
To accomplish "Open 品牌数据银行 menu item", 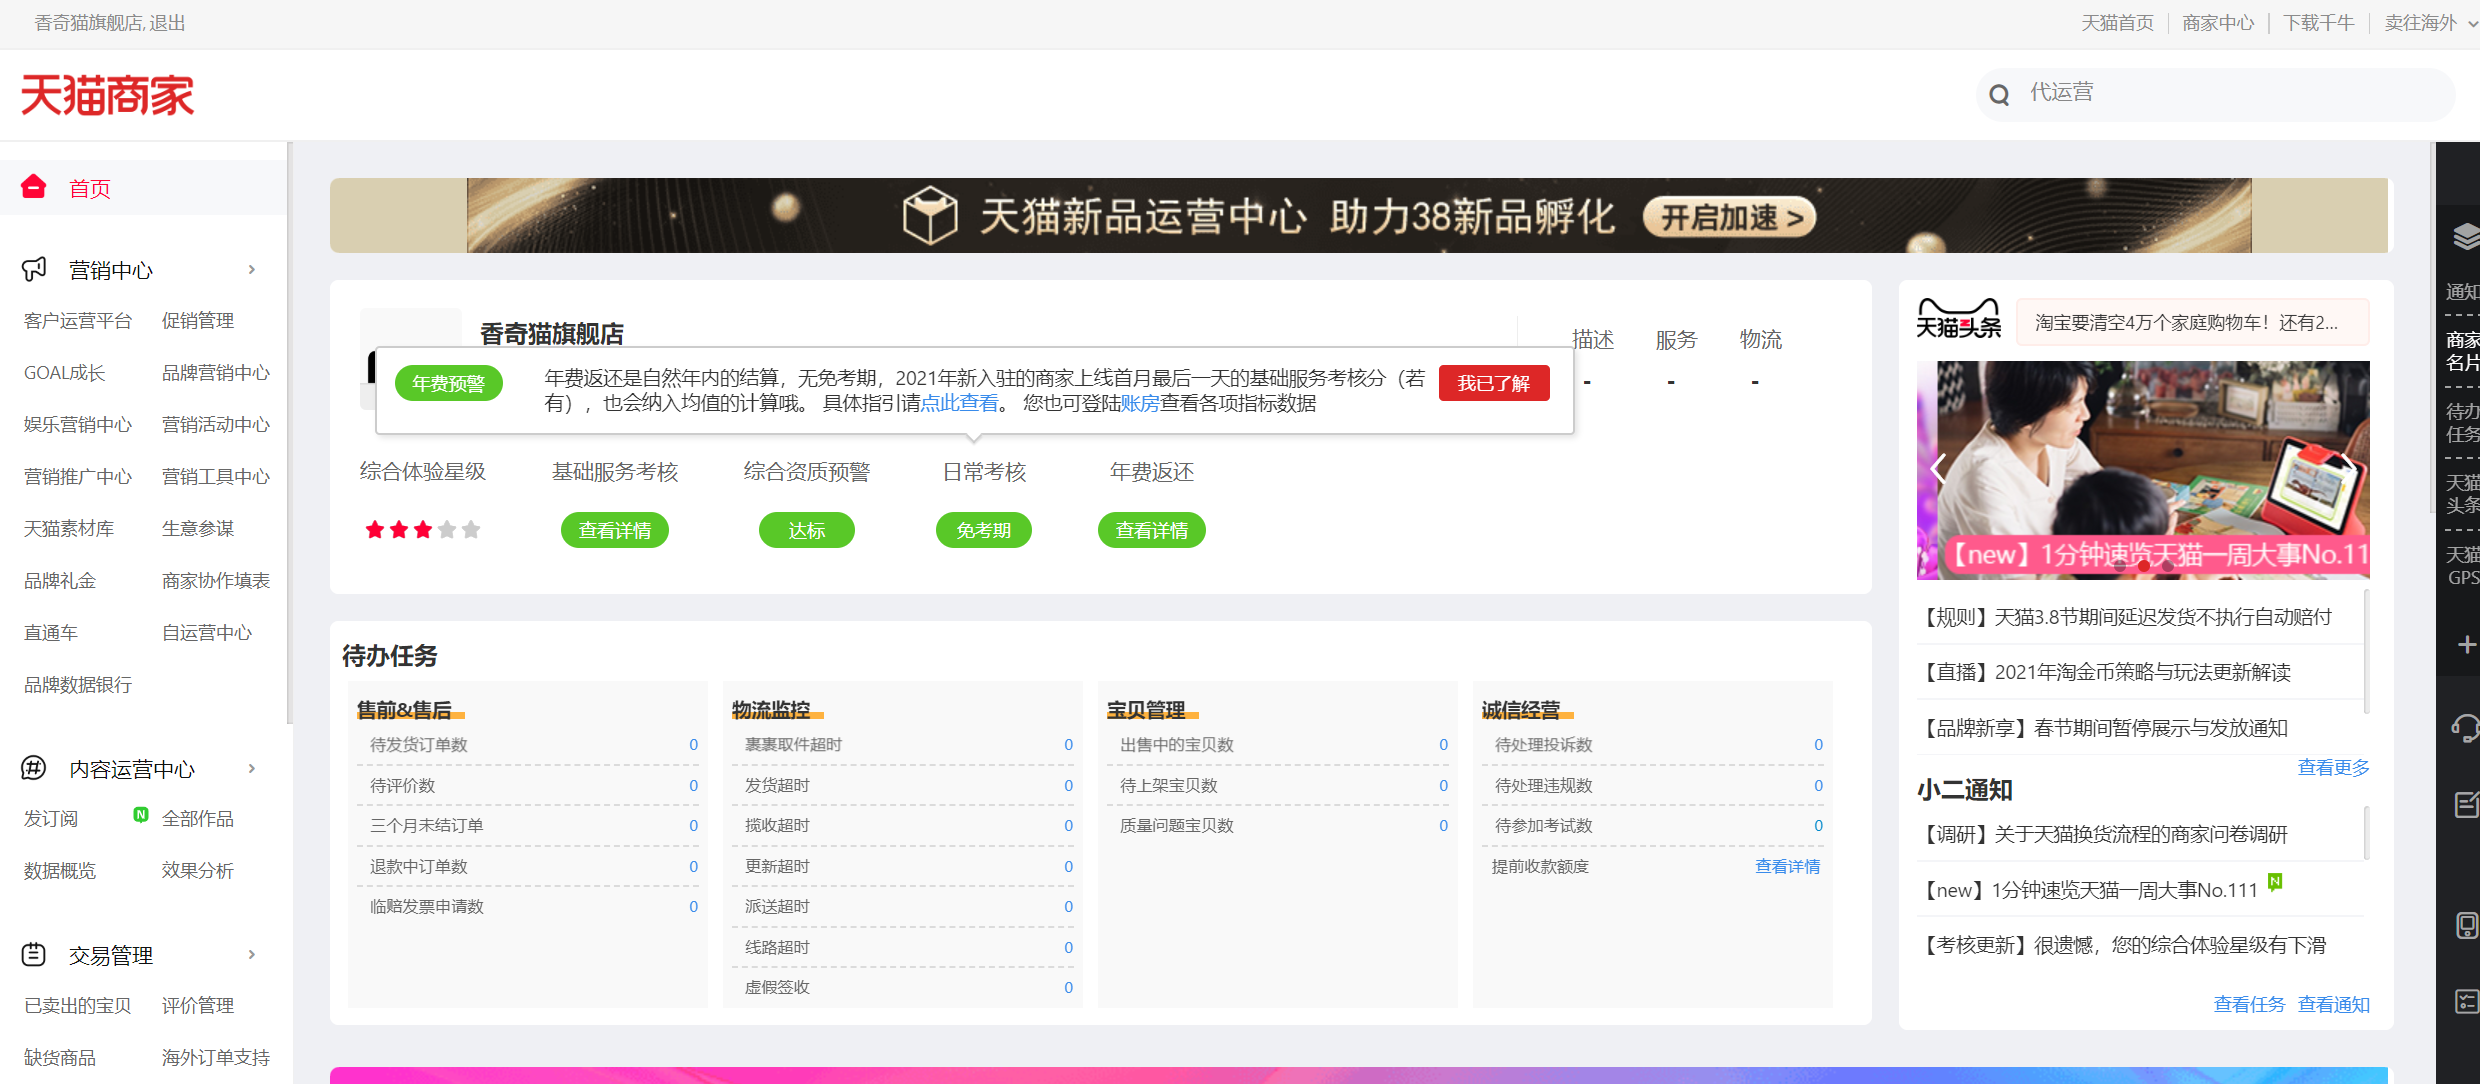I will pyautogui.click(x=78, y=685).
